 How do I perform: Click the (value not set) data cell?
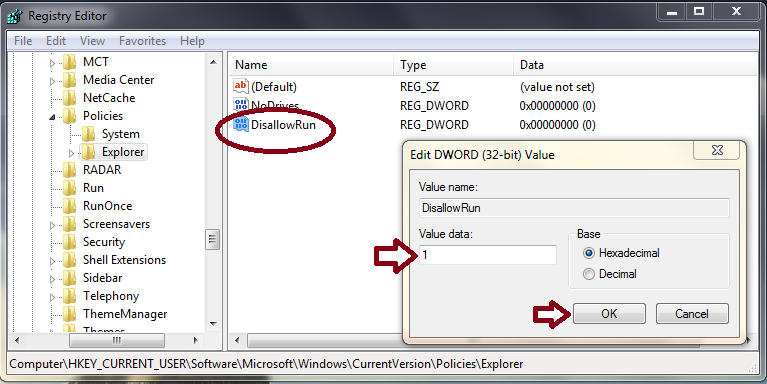point(557,87)
